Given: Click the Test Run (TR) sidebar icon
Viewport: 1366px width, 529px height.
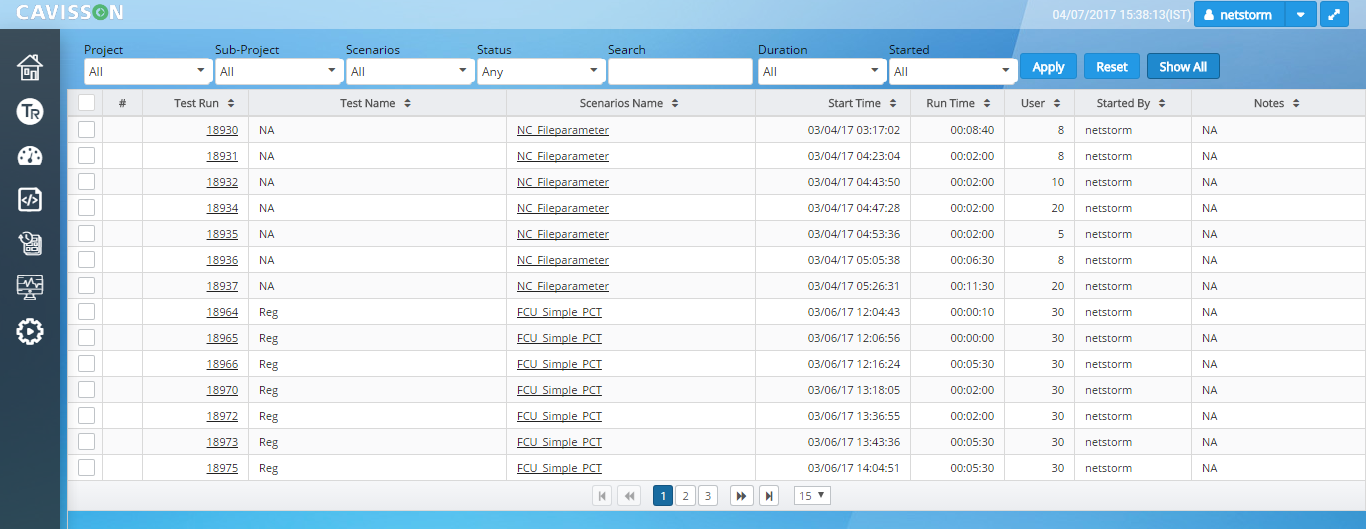Looking at the screenshot, I should [30, 112].
